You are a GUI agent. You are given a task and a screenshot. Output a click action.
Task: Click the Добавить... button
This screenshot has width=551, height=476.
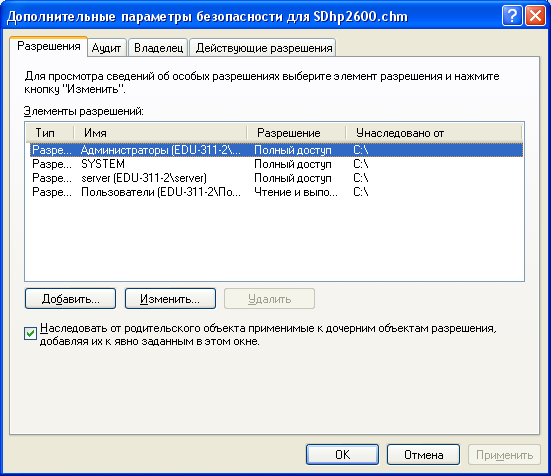click(70, 299)
